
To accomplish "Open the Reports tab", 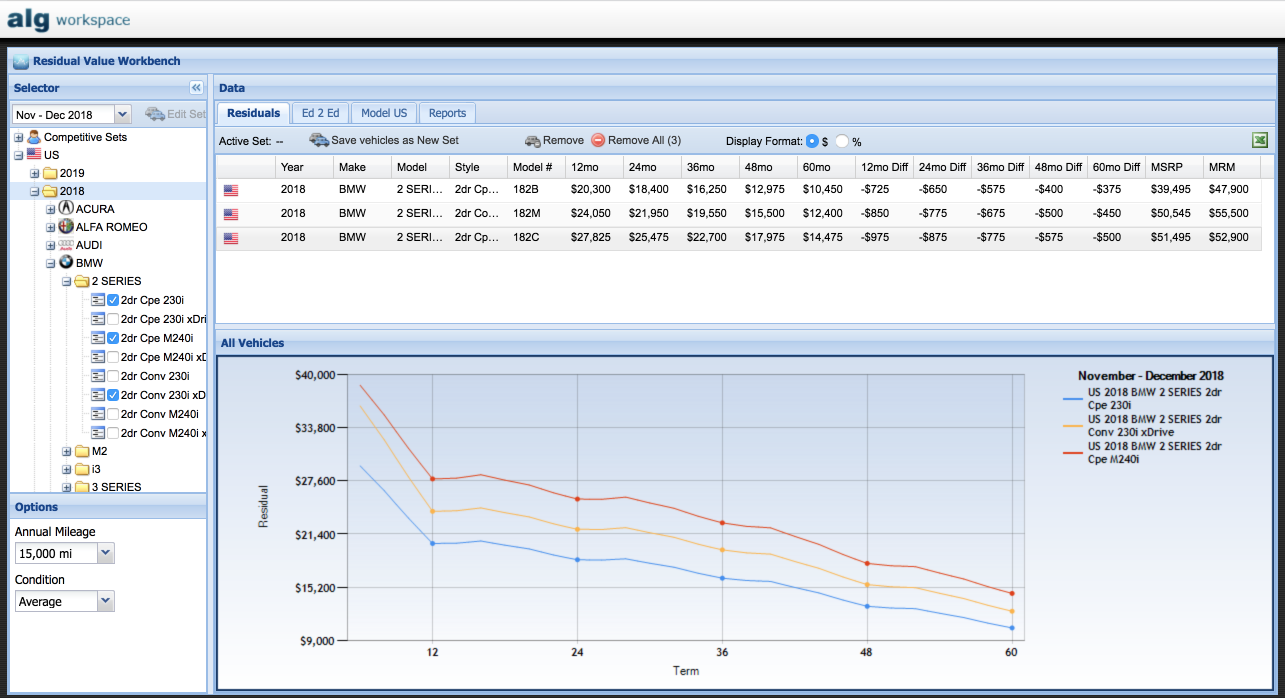I will click(x=447, y=113).
